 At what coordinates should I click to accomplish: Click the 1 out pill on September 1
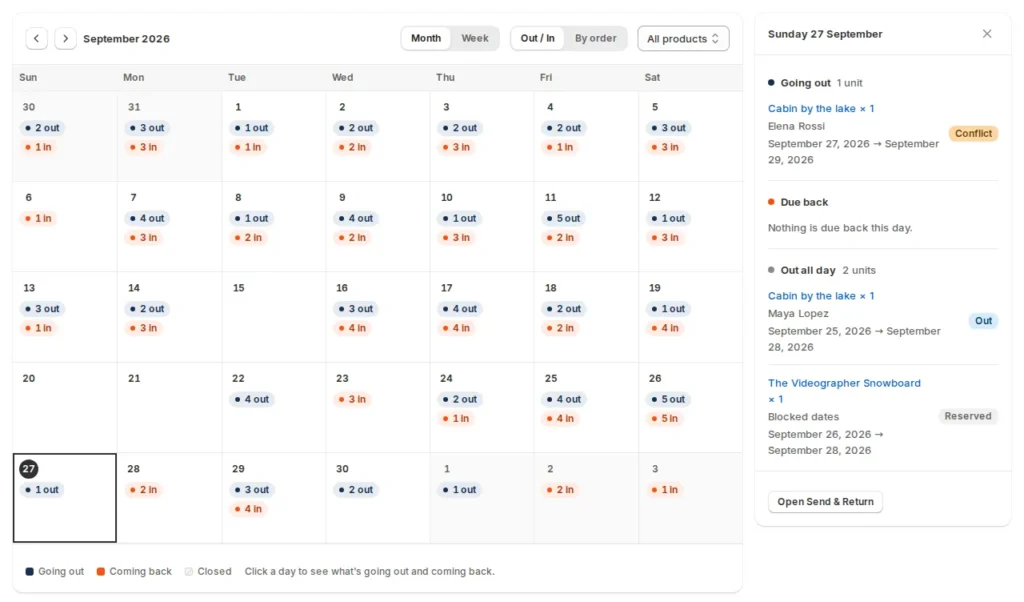click(252, 128)
